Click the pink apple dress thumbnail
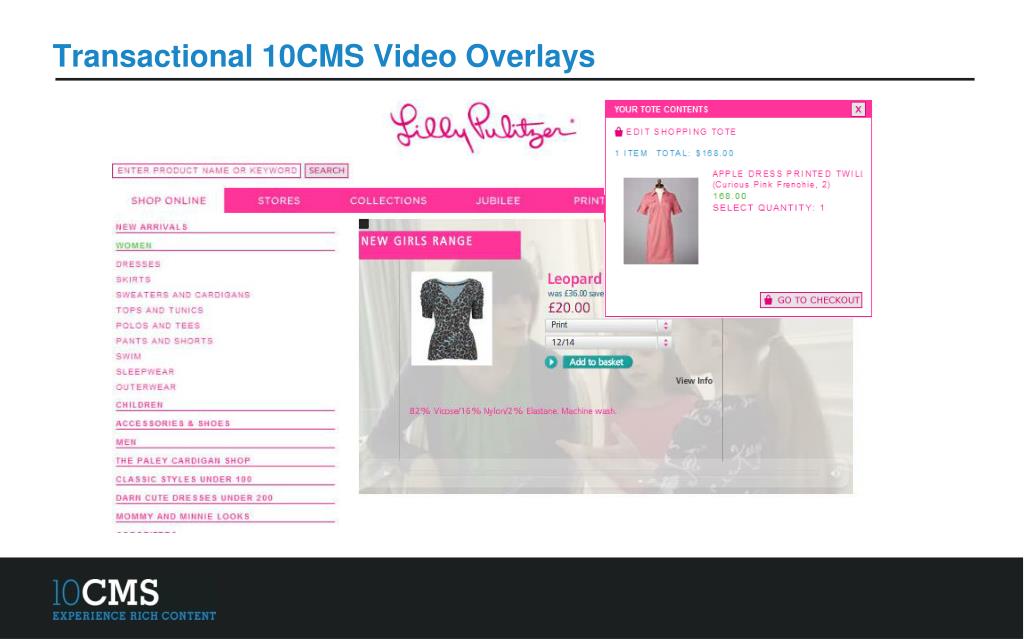The height and width of the screenshot is (639, 1024). (x=660, y=221)
